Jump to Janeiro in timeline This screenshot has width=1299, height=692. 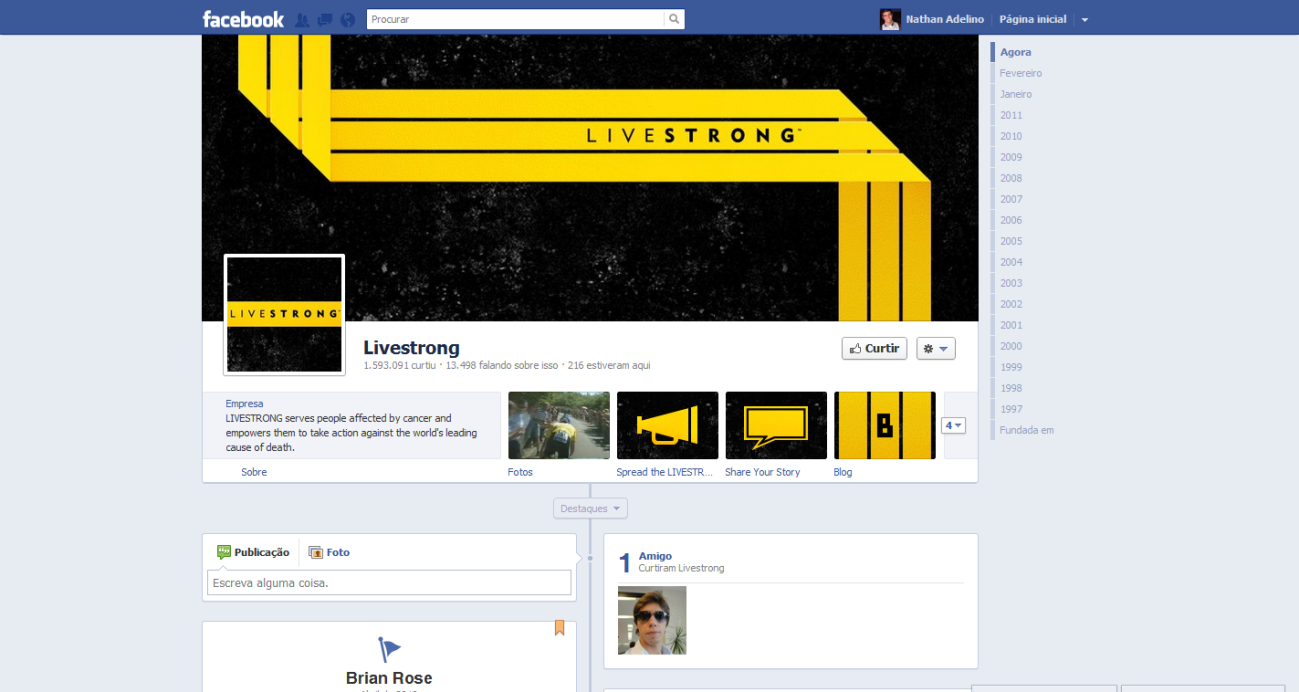(x=1015, y=94)
